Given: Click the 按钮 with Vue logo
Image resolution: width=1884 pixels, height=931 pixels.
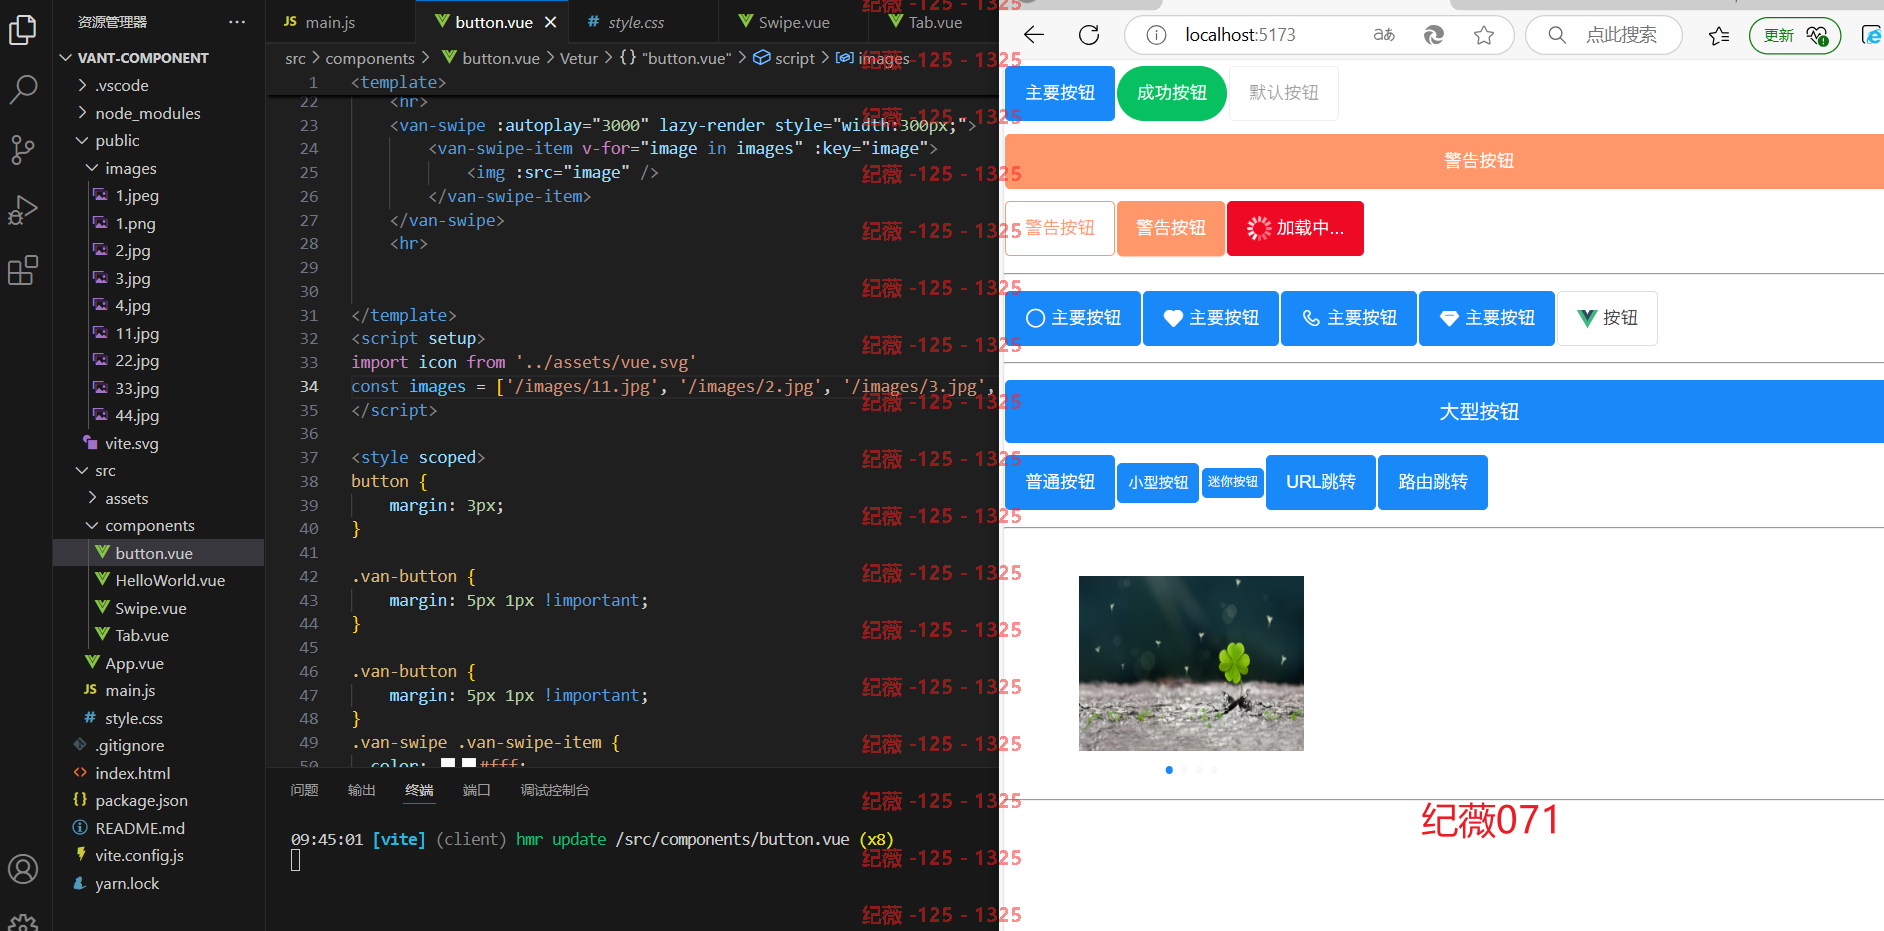Looking at the screenshot, I should coord(1607,318).
